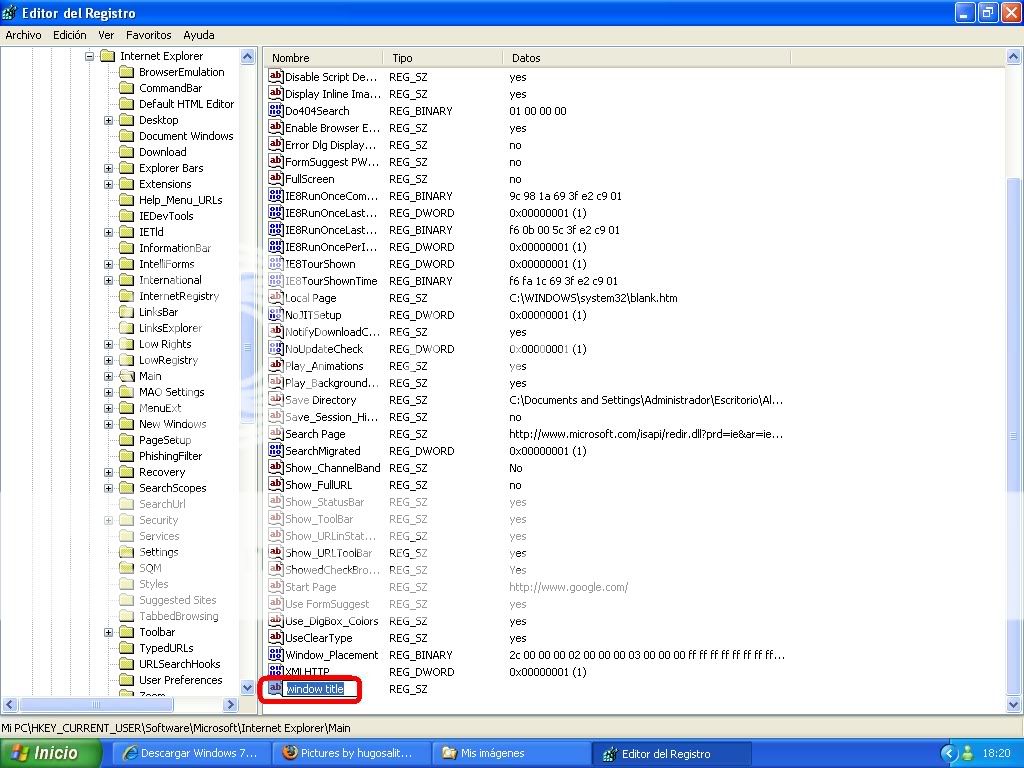Click the DWORD icon of NoUpdateCheck
Image resolution: width=1024 pixels, height=768 pixels.
coord(276,349)
